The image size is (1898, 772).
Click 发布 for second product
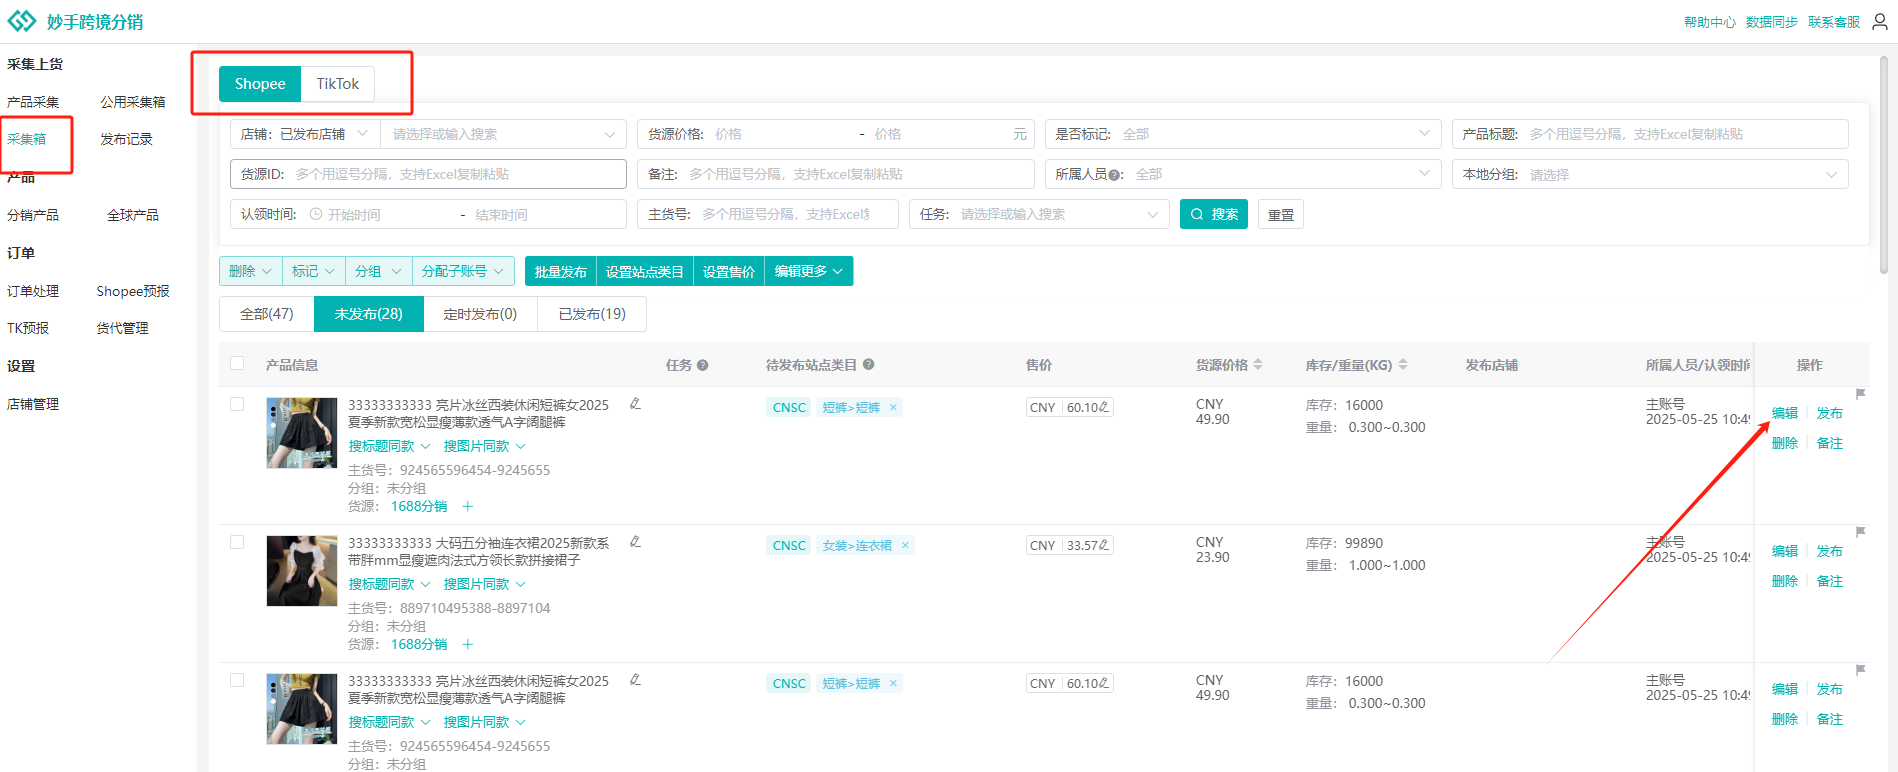1830,551
